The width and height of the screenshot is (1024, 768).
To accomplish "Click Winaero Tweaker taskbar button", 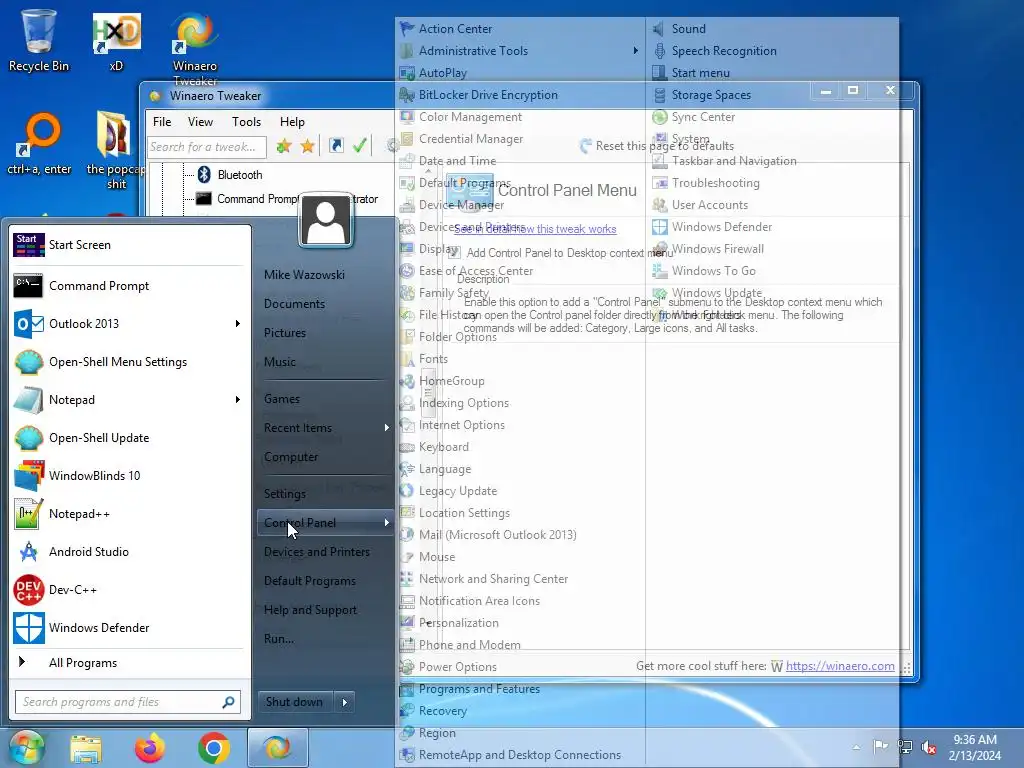I will [x=278, y=748].
